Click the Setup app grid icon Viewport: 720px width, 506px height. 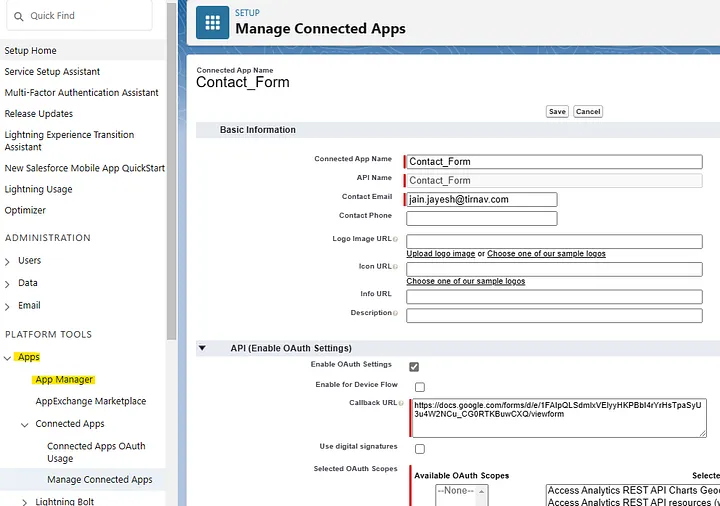pyautogui.click(x=212, y=22)
